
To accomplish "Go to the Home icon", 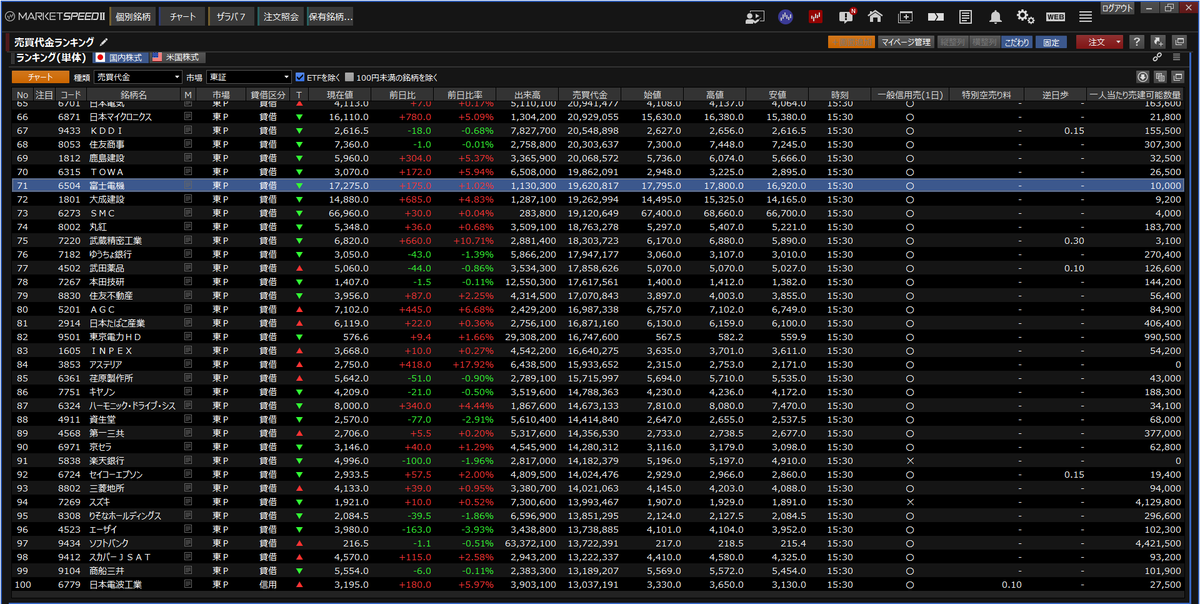I will [875, 17].
